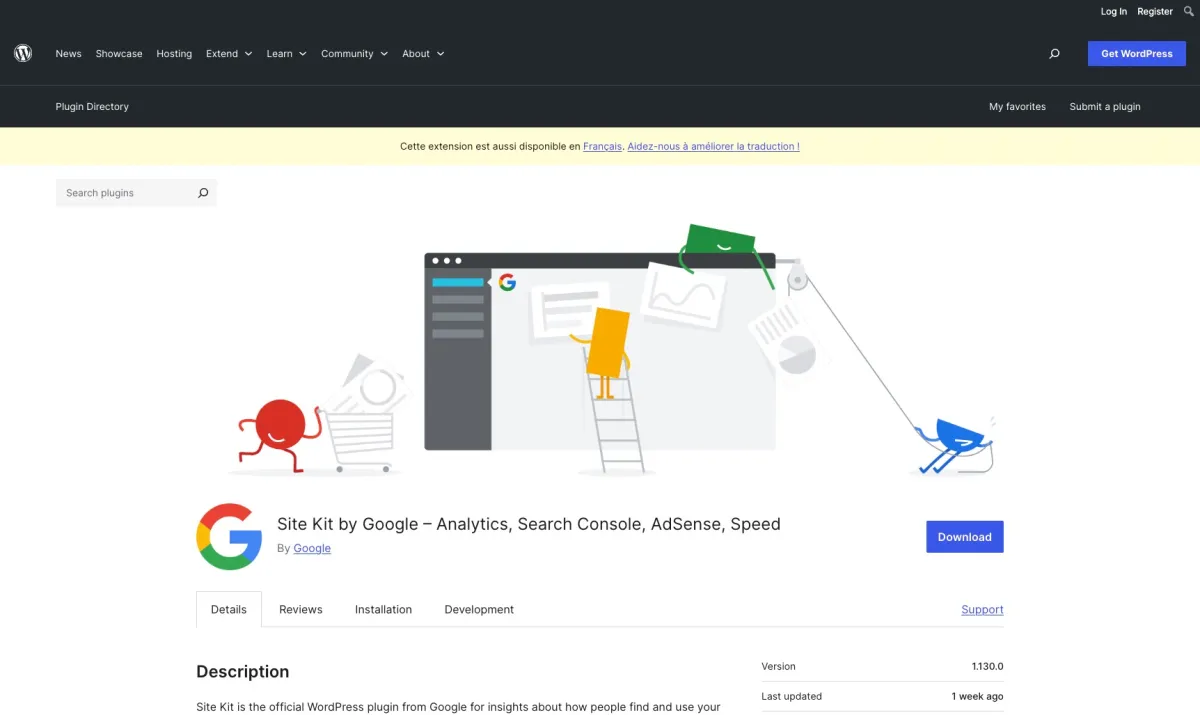Viewport: 1200px width, 715px height.
Task: Open the Support link
Action: coord(982,609)
